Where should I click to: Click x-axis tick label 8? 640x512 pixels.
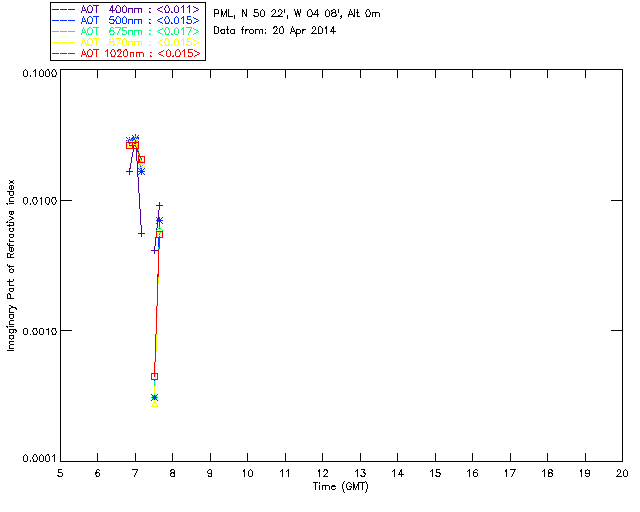coord(172,473)
